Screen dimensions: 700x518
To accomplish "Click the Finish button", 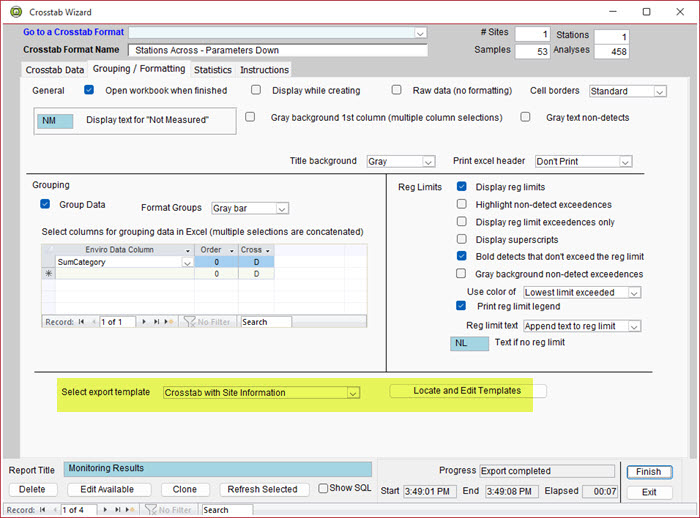I will coord(649,472).
